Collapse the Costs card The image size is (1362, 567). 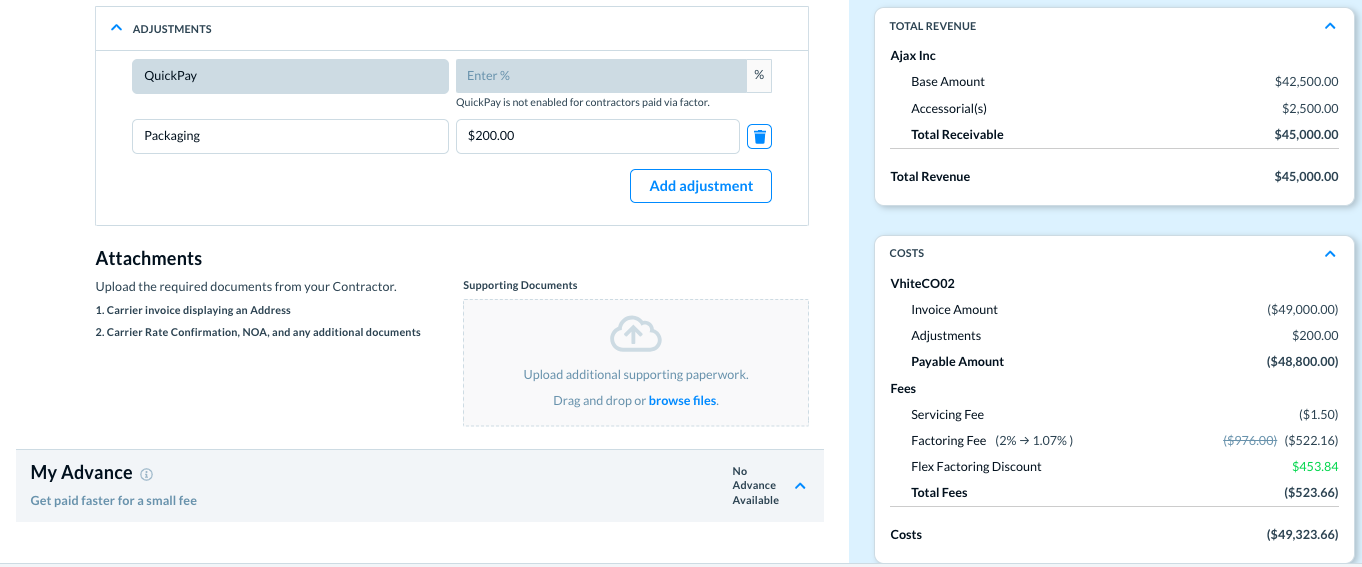point(1329,254)
